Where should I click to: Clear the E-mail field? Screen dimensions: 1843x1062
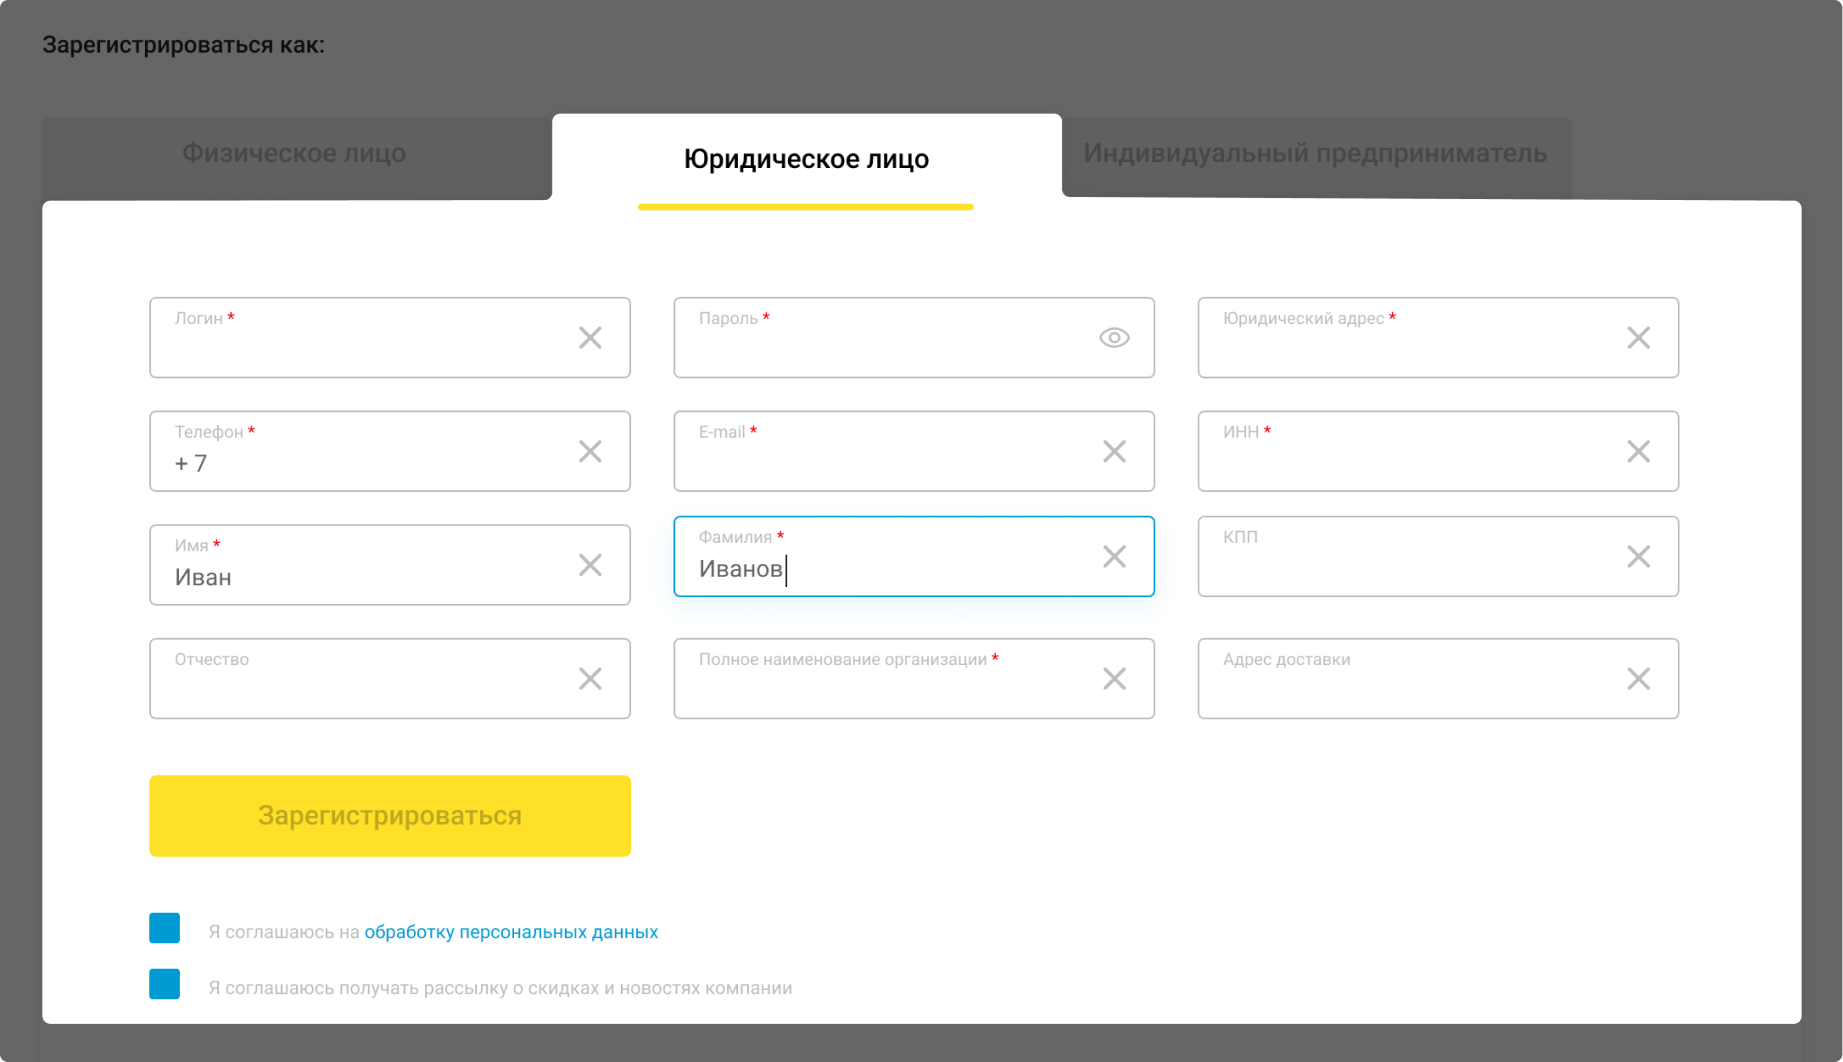(1114, 451)
